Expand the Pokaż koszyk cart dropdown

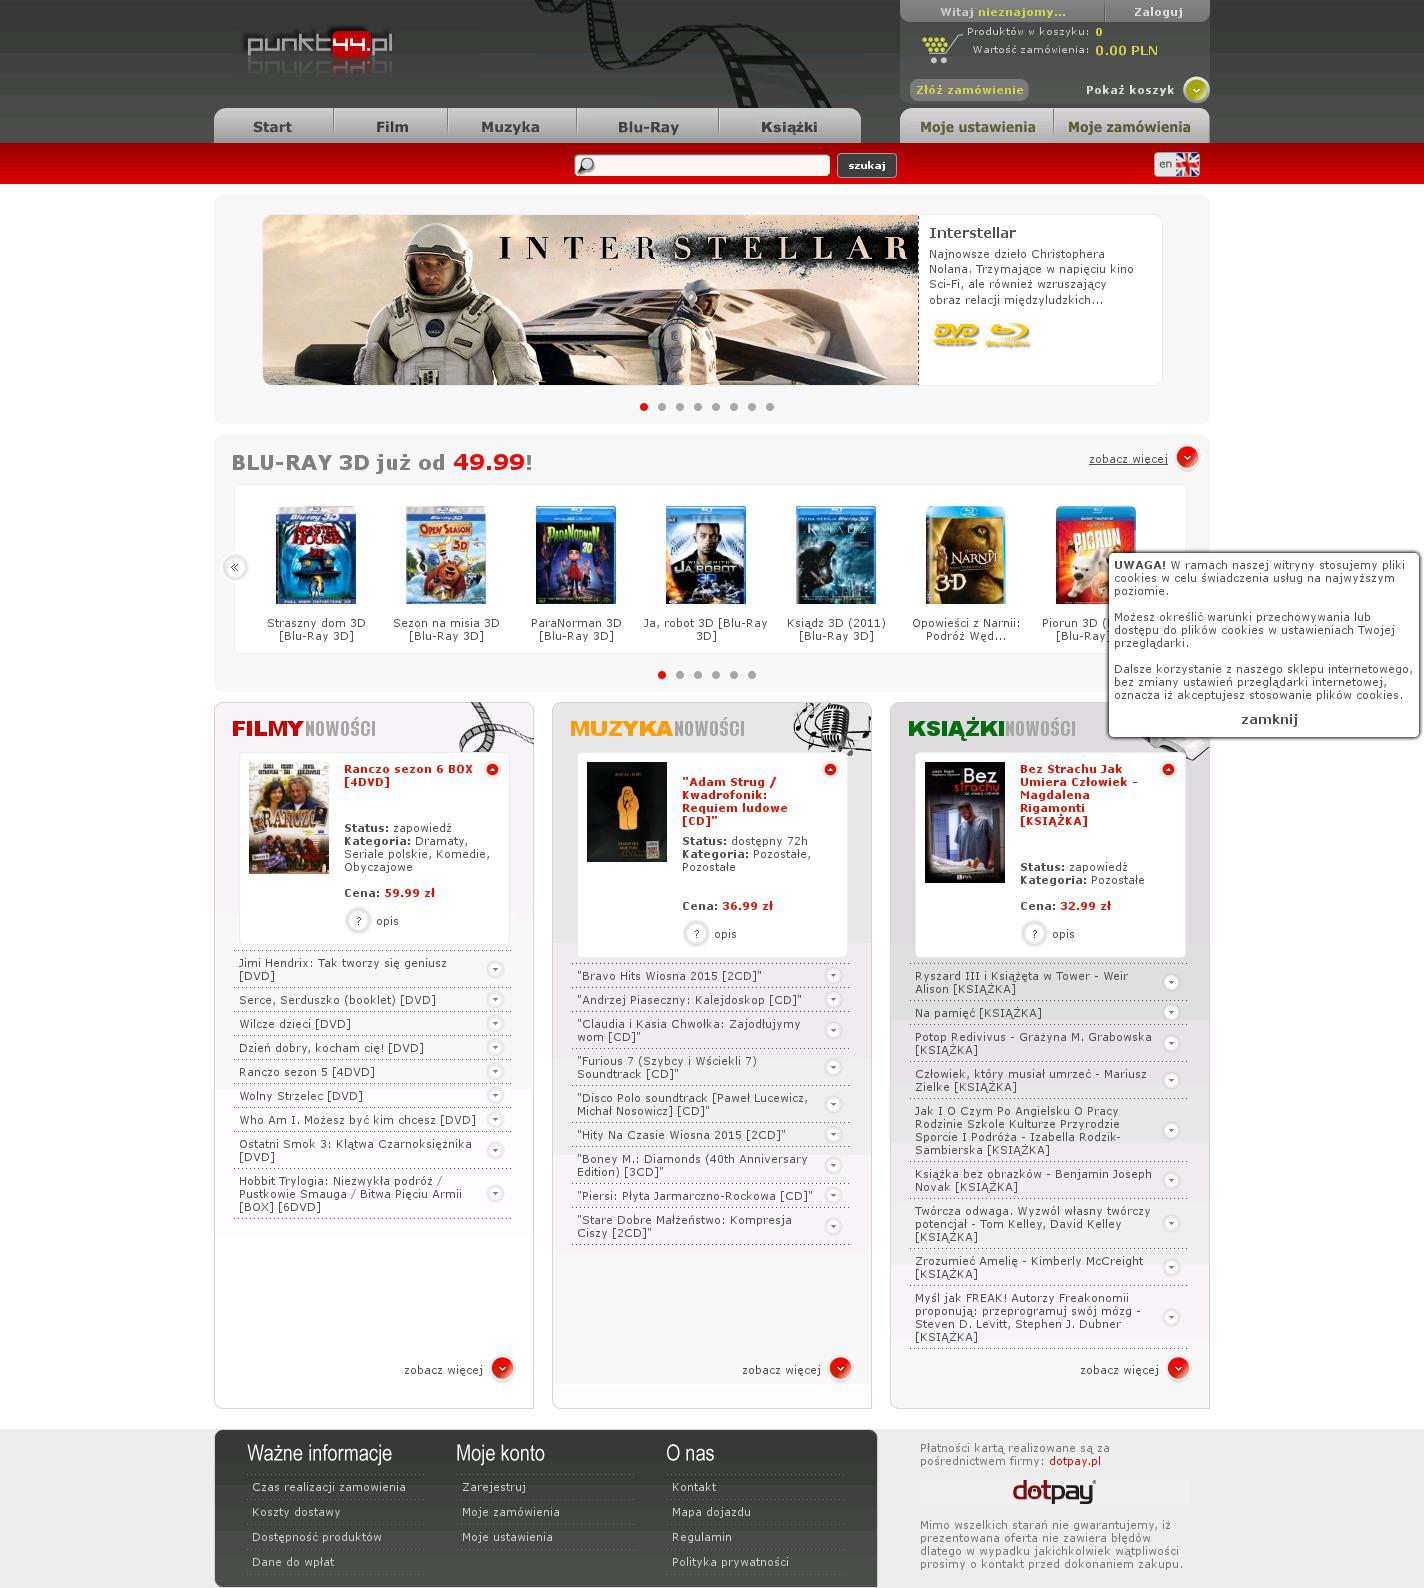(1196, 90)
